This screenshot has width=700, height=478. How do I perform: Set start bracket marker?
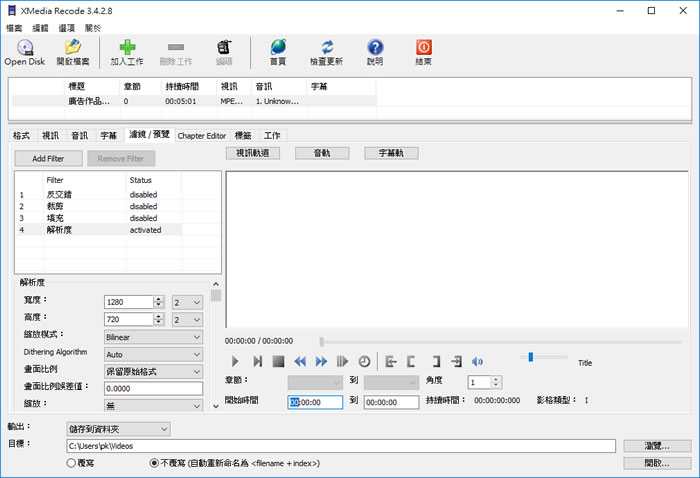tap(411, 361)
